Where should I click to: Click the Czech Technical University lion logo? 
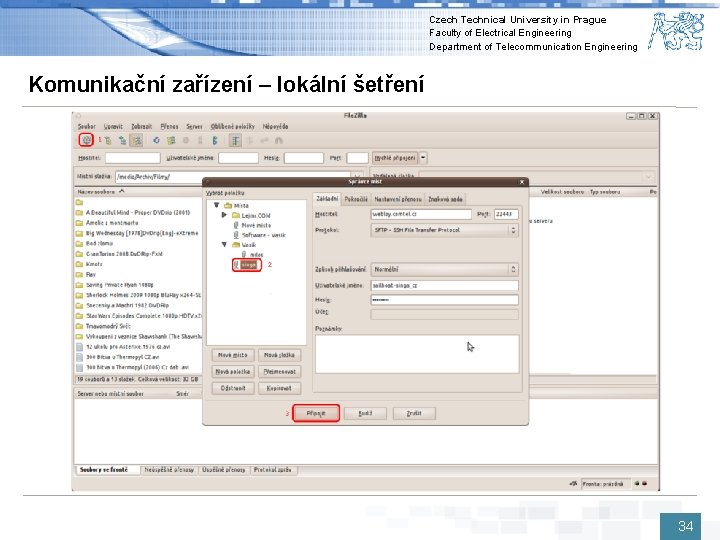click(675, 32)
